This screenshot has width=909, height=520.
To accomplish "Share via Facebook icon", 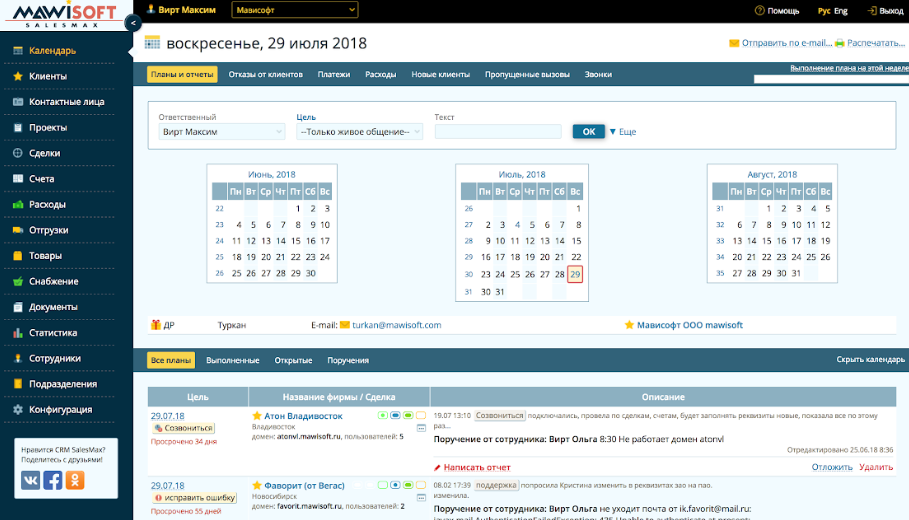I will [53, 480].
